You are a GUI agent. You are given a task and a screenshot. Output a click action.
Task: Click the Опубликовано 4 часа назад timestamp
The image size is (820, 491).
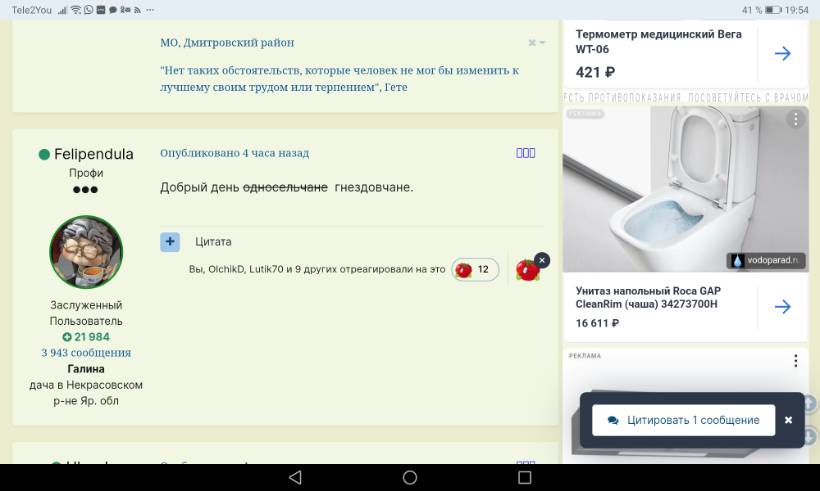234,153
